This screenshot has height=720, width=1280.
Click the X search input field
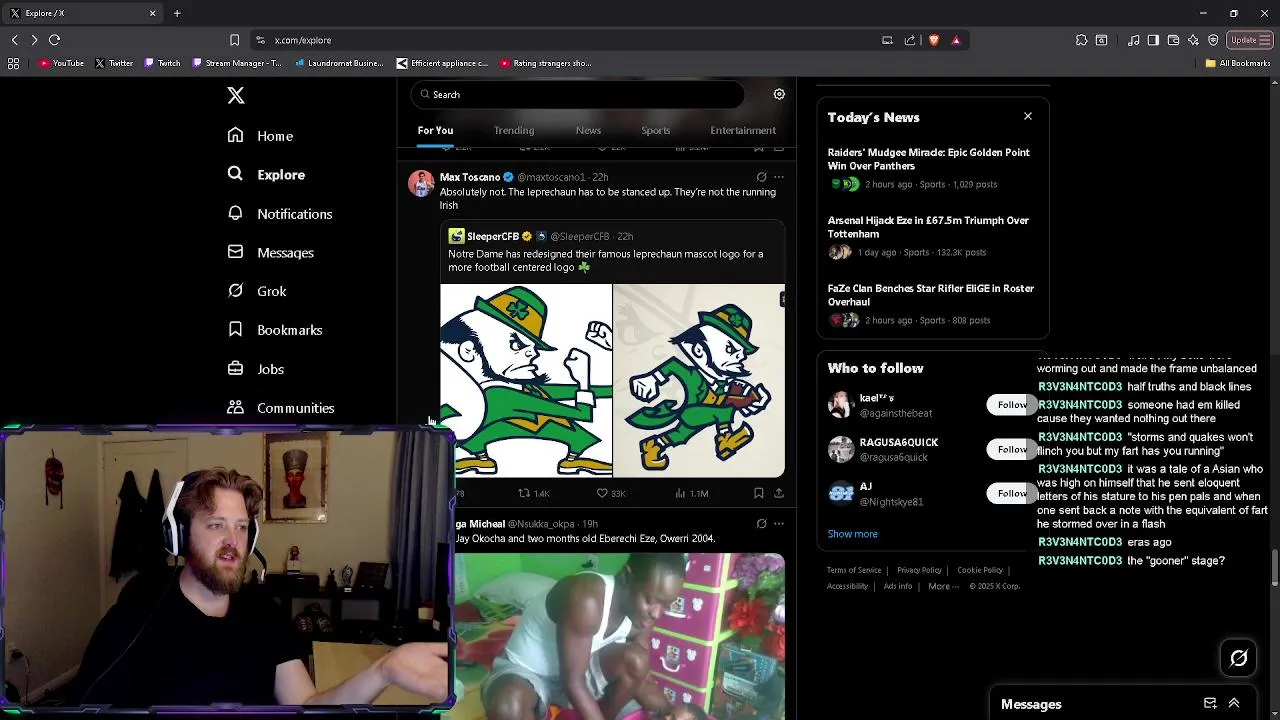577,95
